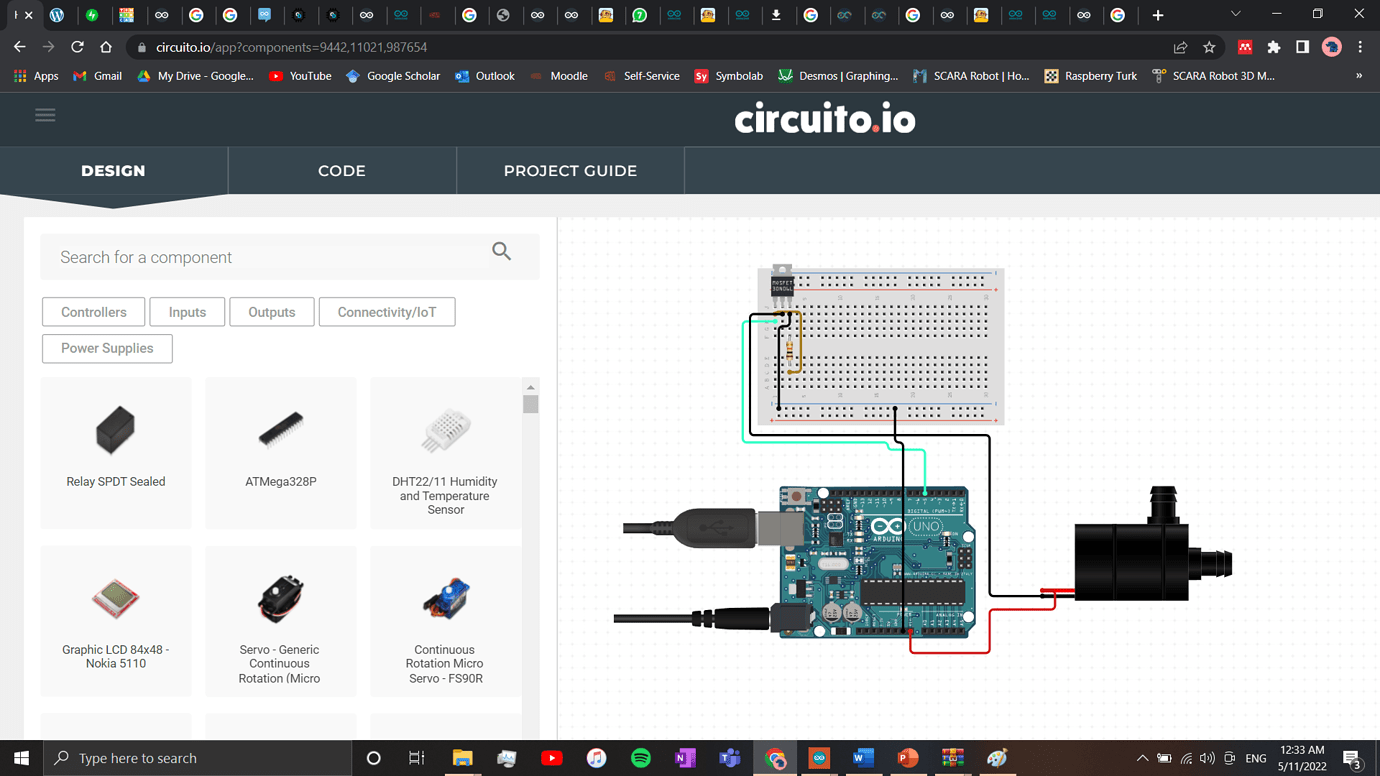
Task: Open Spotify from the taskbar
Action: coord(641,757)
